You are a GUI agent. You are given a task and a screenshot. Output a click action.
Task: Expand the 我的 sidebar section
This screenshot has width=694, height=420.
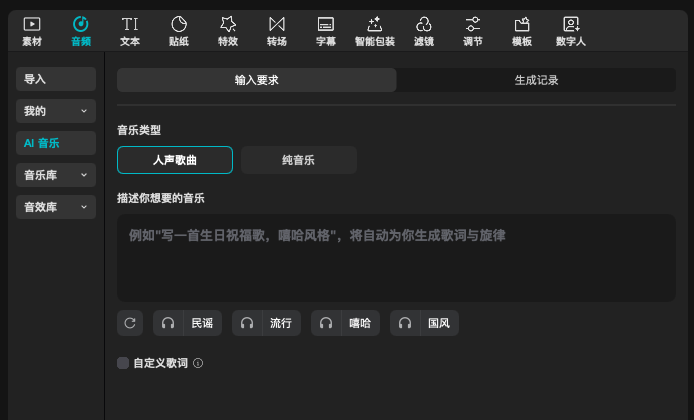(56, 111)
